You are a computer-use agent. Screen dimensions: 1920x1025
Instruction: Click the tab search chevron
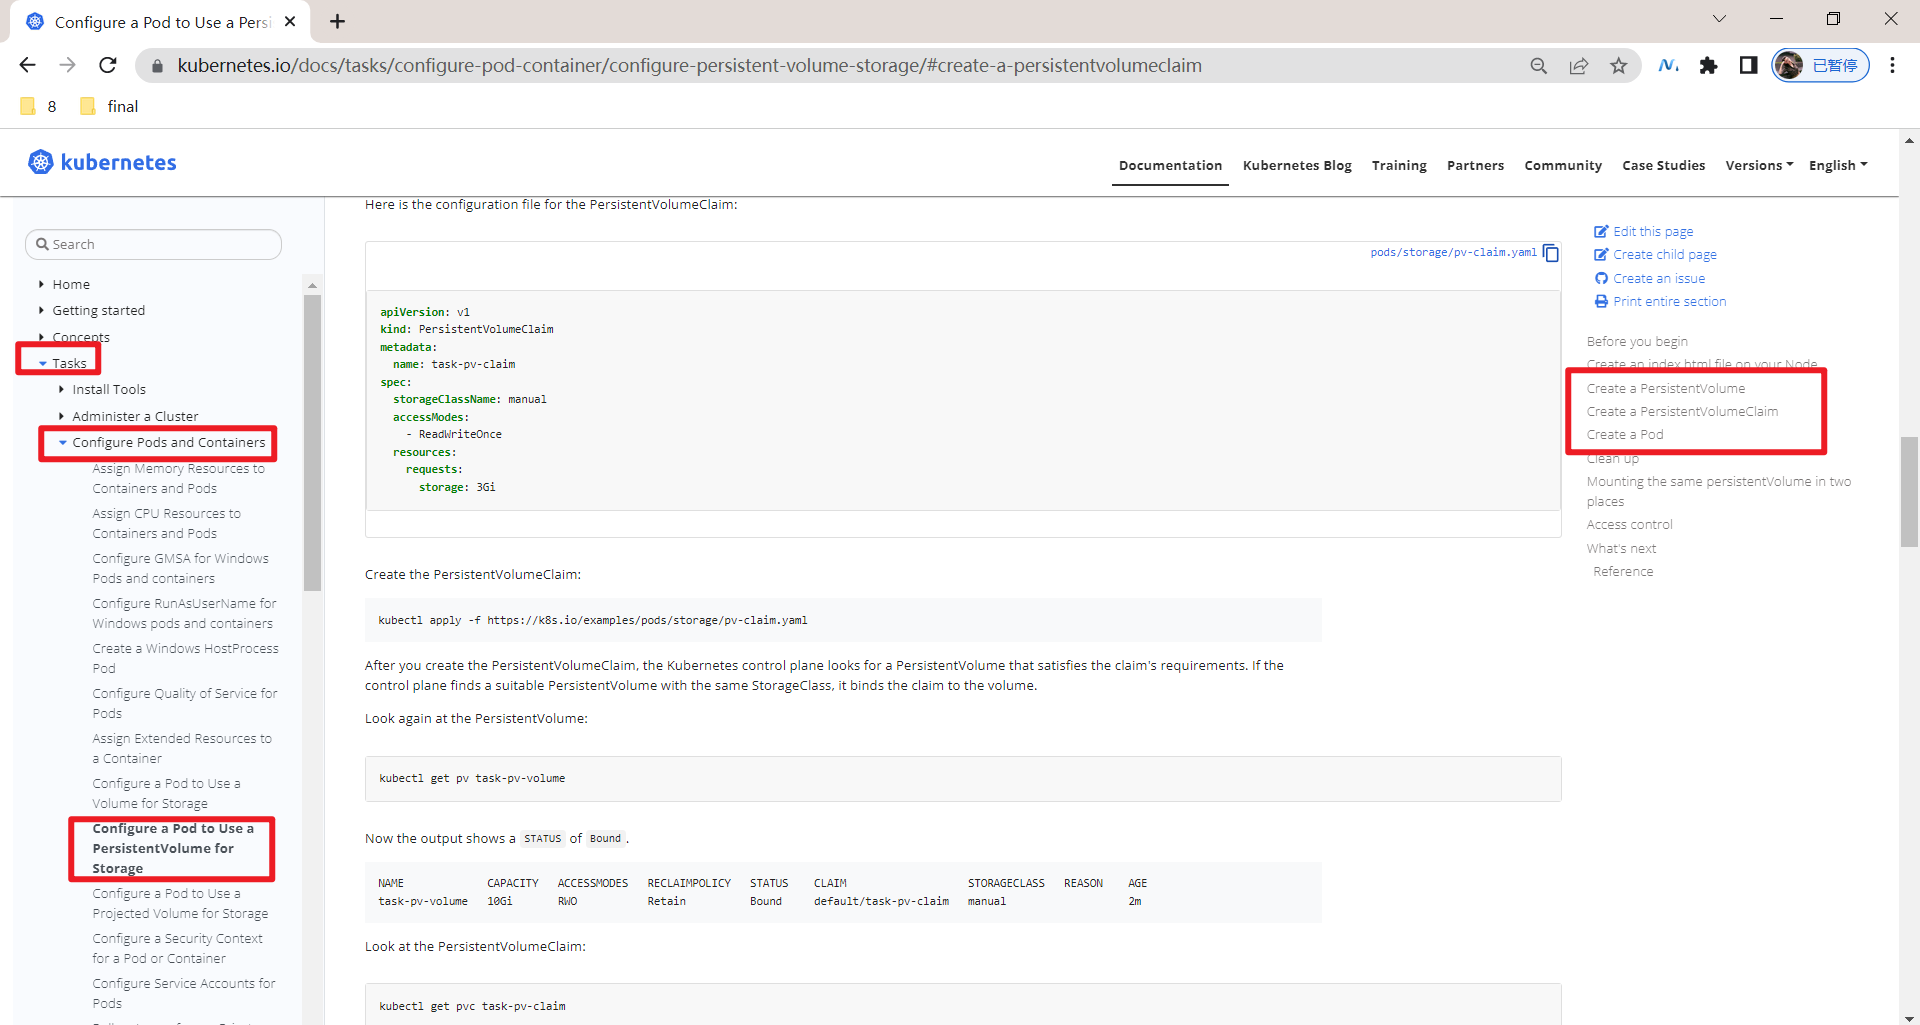1719,19
